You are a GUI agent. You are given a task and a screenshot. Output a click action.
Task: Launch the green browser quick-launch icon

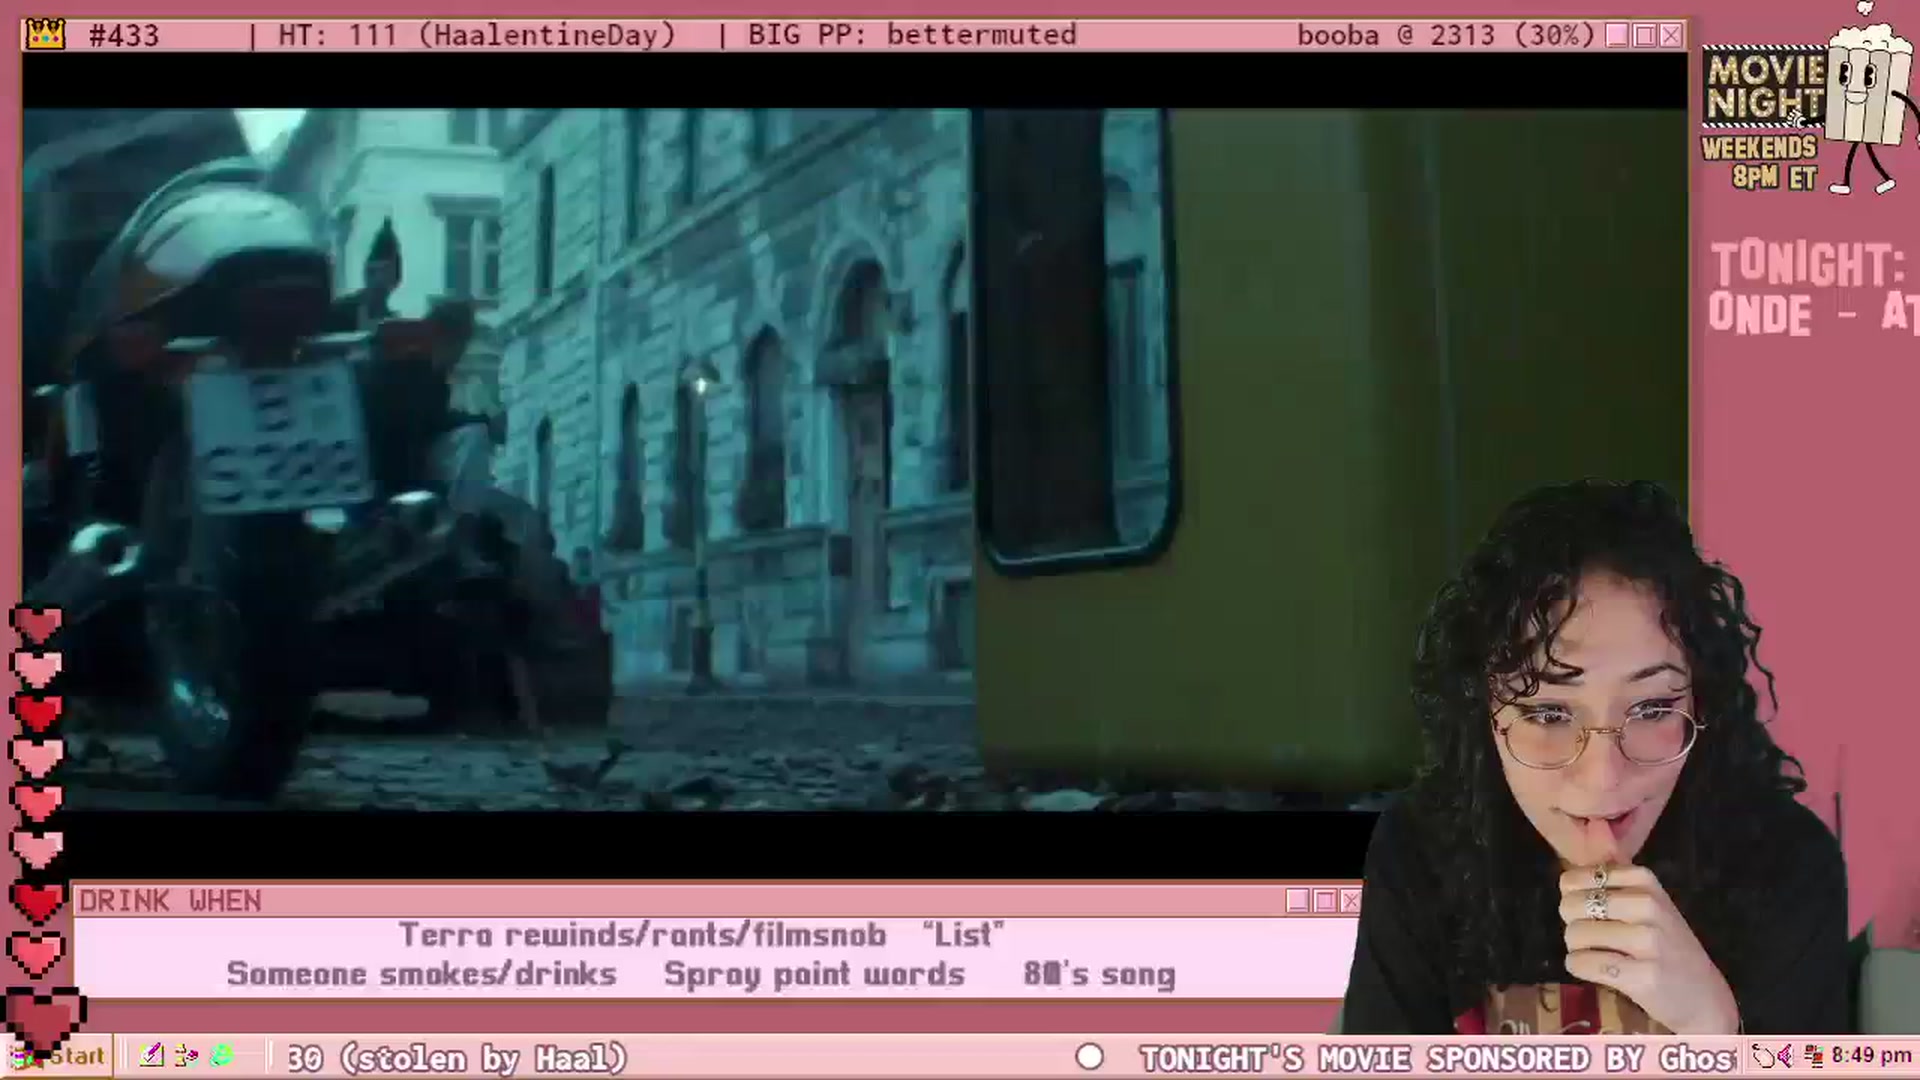click(221, 1055)
